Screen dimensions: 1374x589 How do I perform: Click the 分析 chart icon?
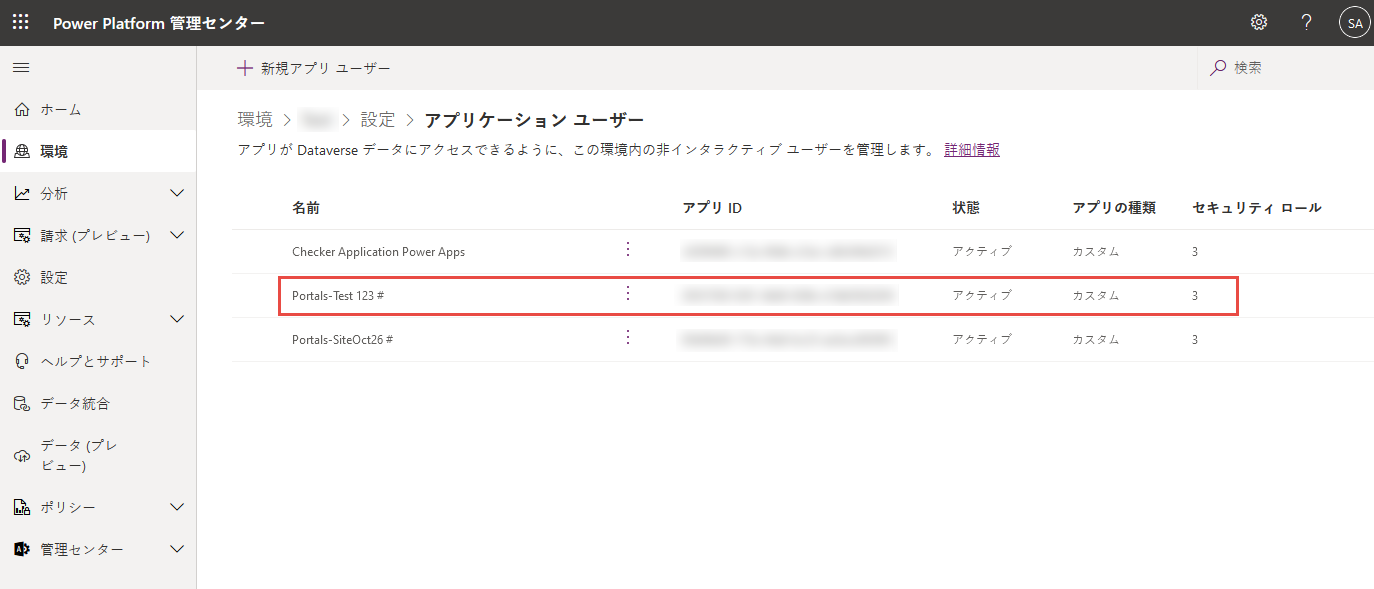22,193
